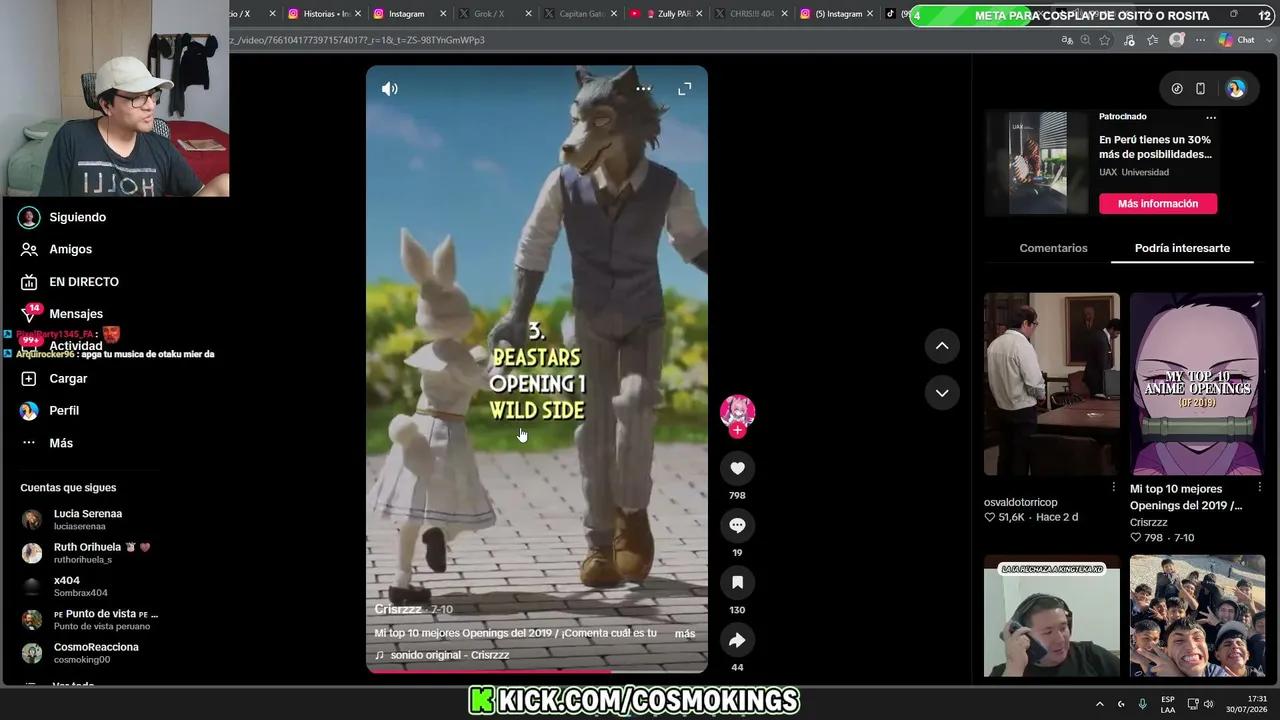Open browser zoom magnifier icon
Viewport: 1280px width, 720px height.
(1086, 40)
